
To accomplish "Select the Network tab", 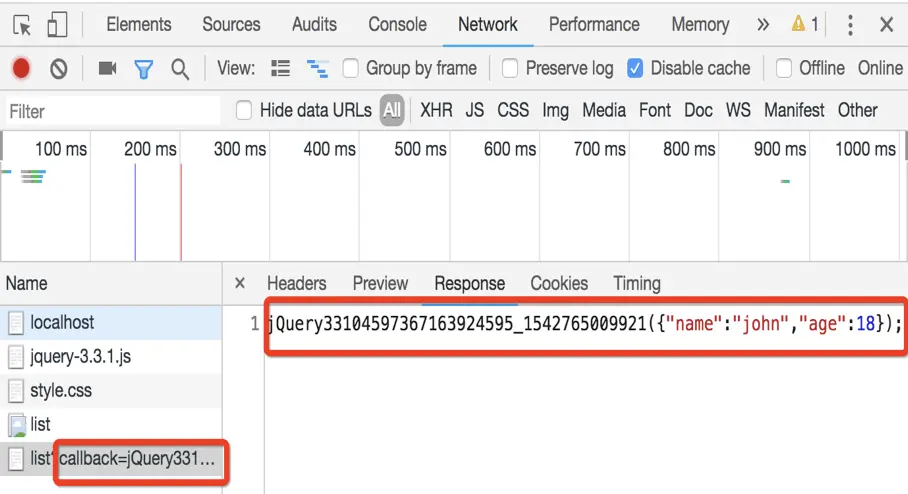I will 488,24.
